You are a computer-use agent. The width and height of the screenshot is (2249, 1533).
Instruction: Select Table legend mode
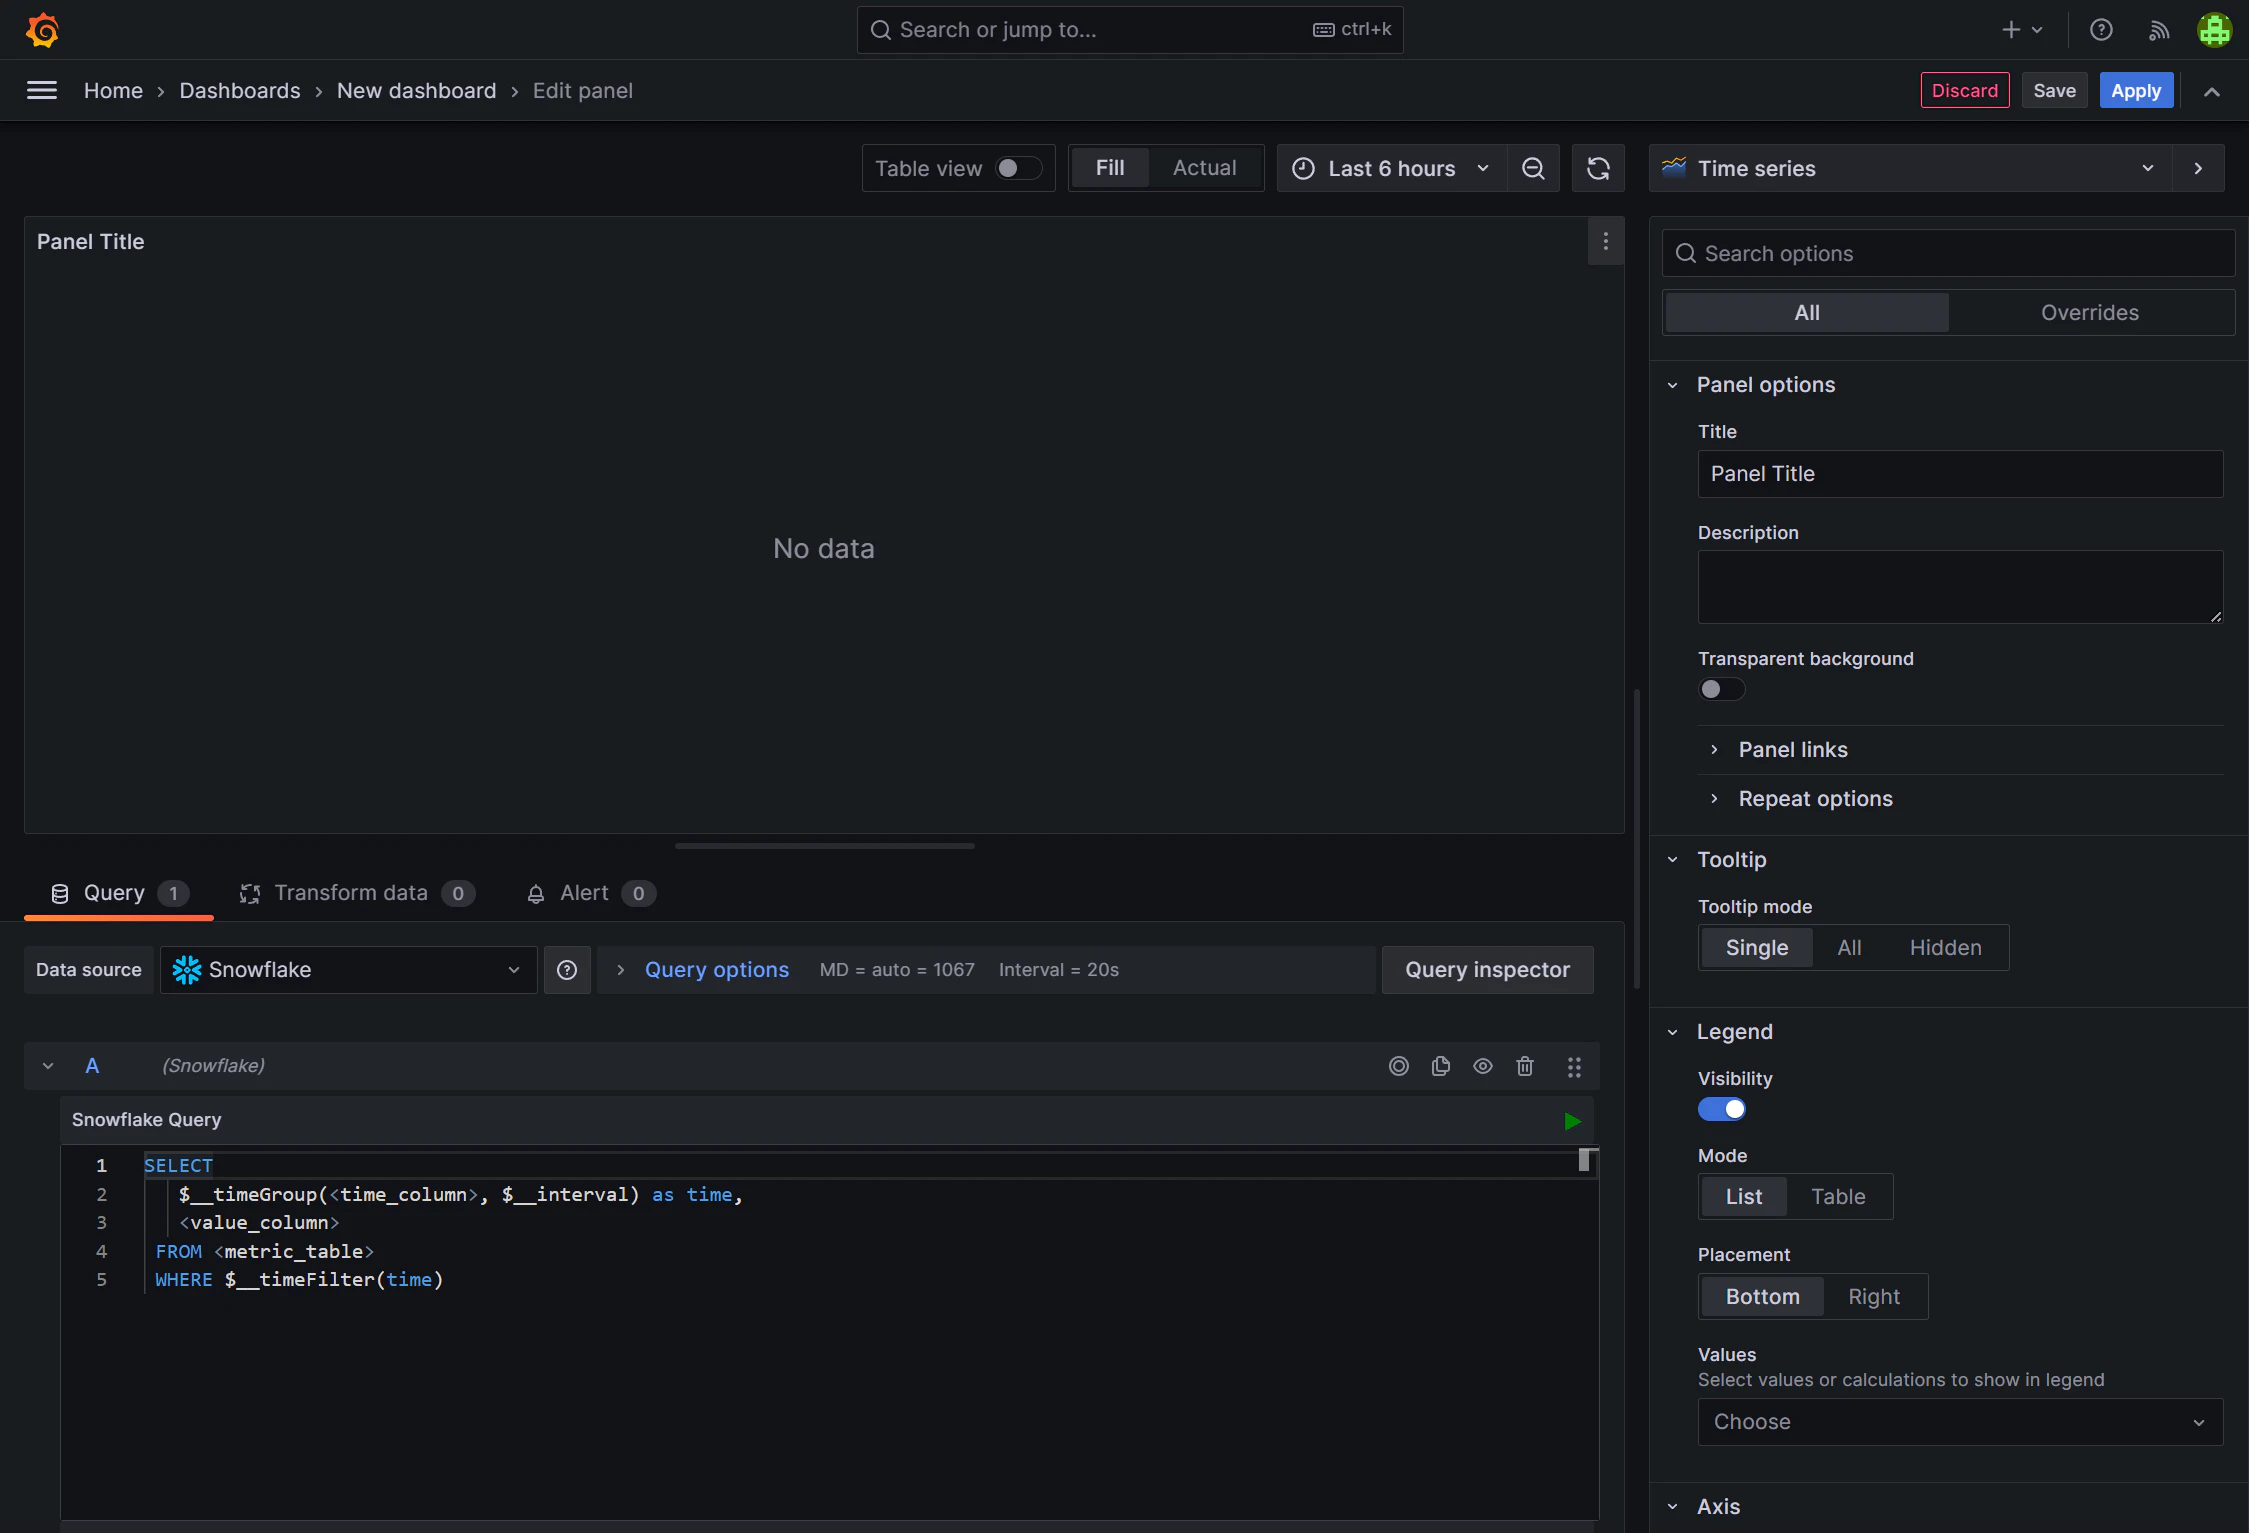(x=1838, y=1197)
